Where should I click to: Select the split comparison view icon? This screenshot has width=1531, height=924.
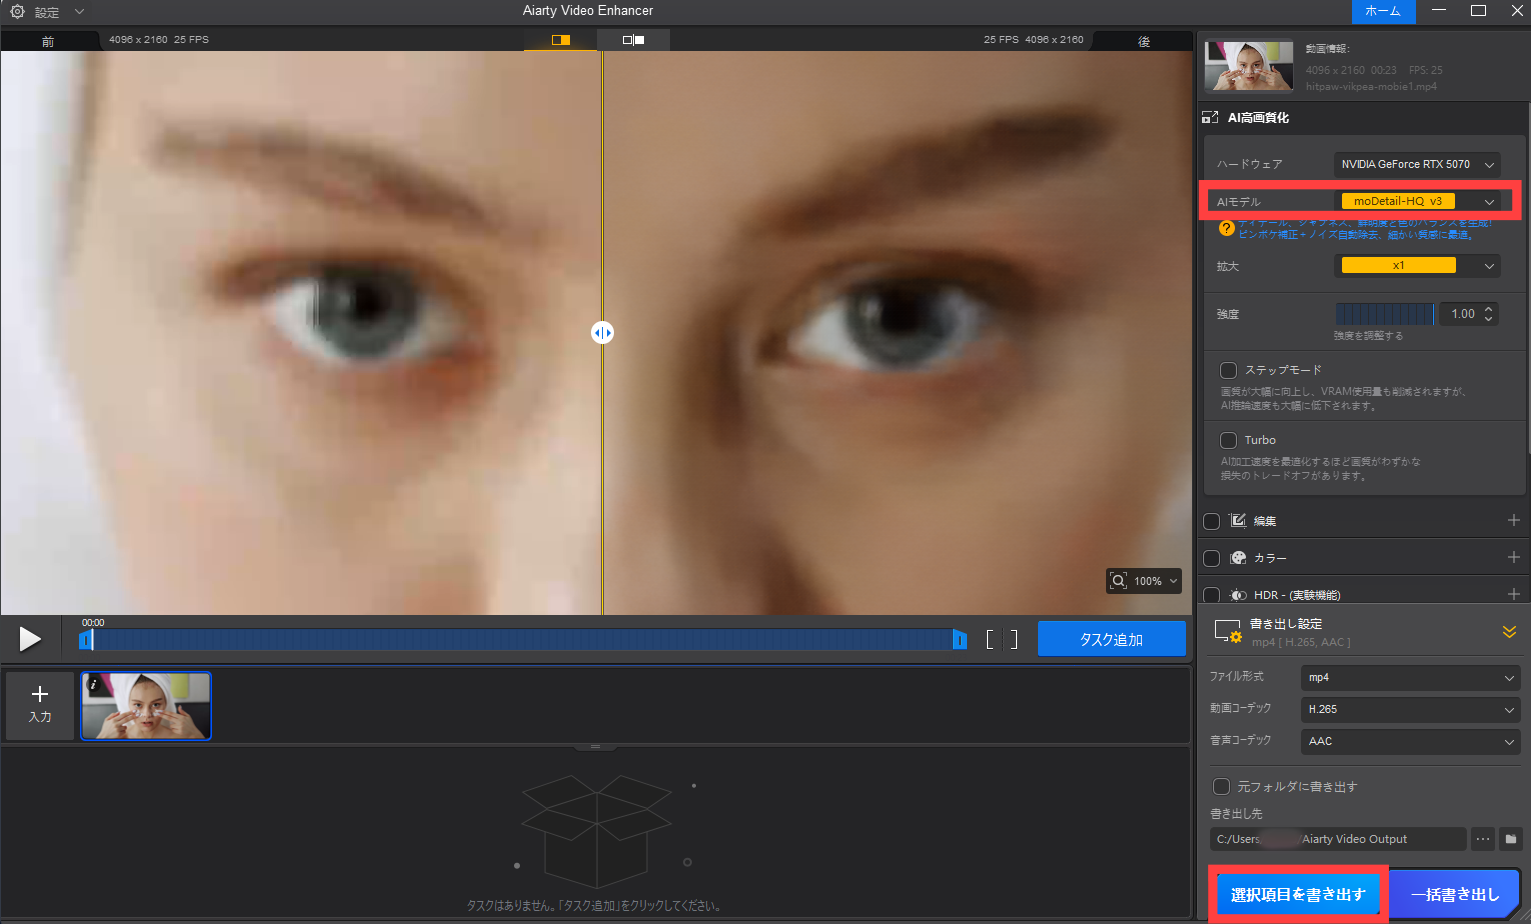560,40
